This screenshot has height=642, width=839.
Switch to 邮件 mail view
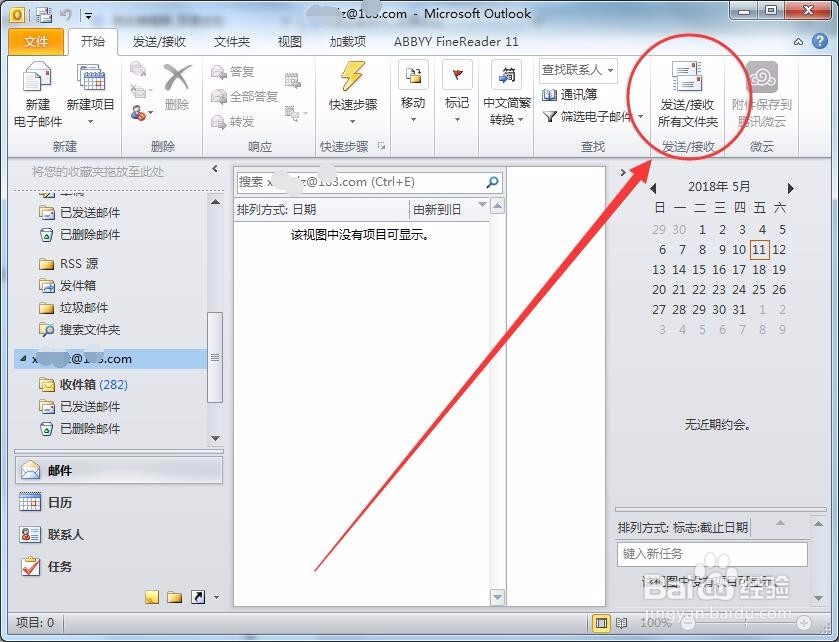click(x=118, y=470)
